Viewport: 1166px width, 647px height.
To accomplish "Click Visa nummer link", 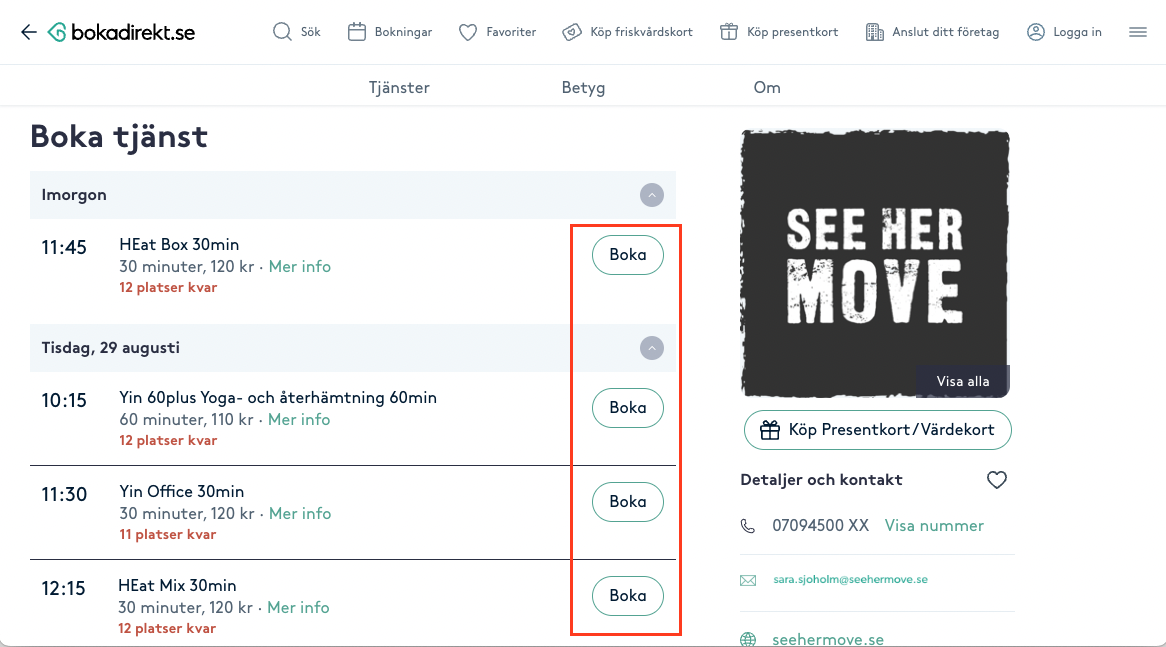I will (934, 526).
